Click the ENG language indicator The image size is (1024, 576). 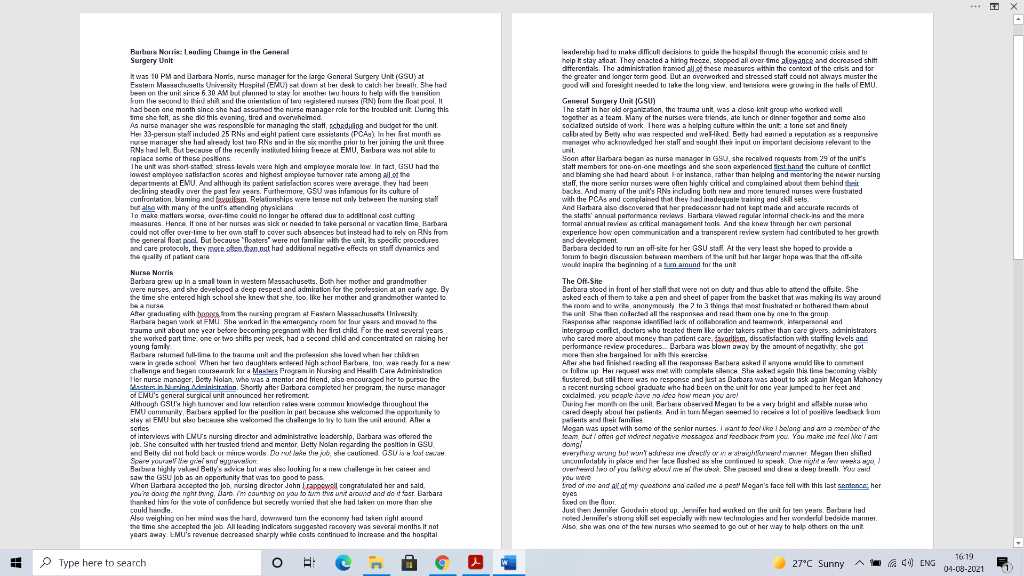(927, 563)
